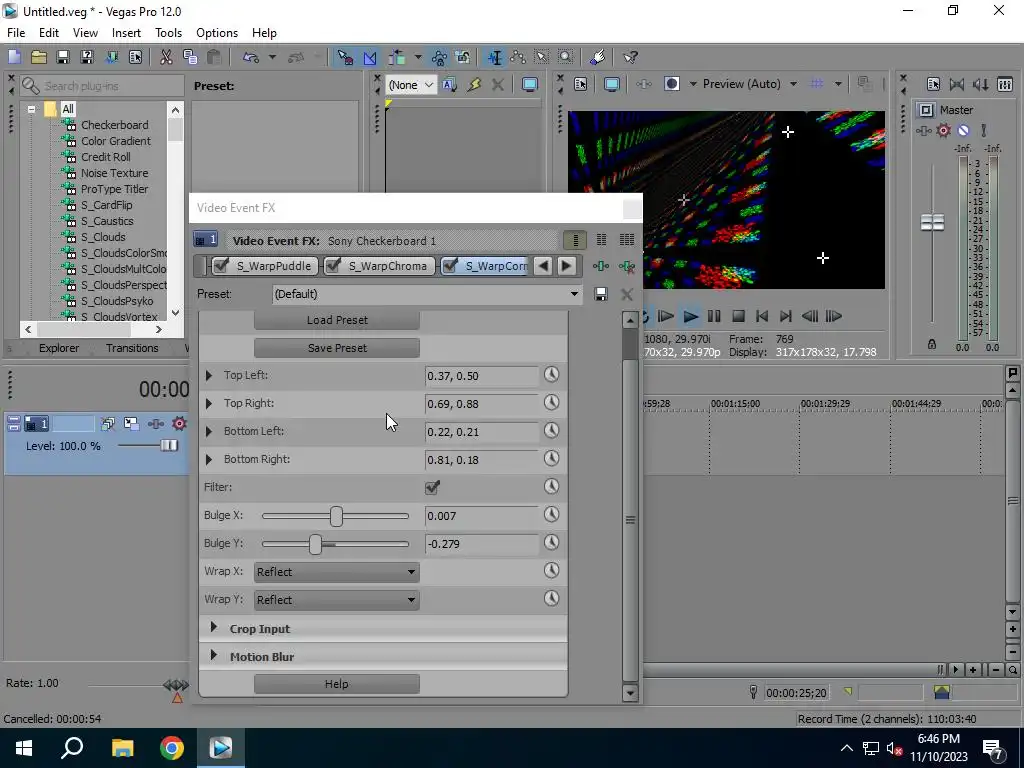Expand the Bottom Right parameter
Image resolution: width=1024 pixels, height=768 pixels.
coord(209,460)
